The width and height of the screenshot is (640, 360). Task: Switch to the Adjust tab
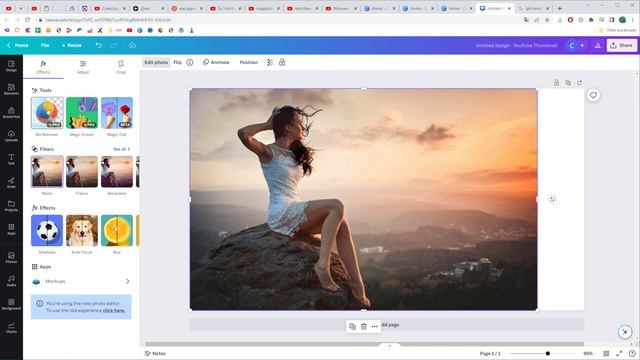(83, 67)
